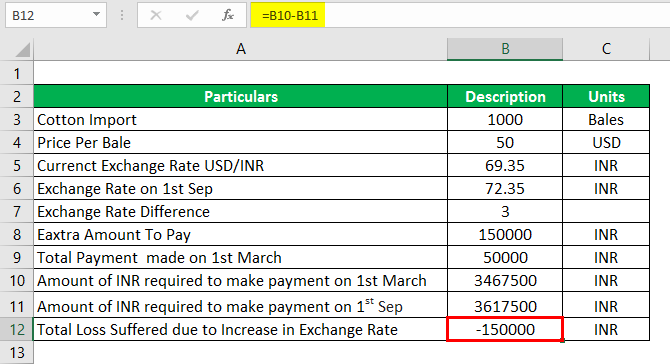Select row 1 header
The width and height of the screenshot is (670, 364).
pyautogui.click(x=17, y=73)
